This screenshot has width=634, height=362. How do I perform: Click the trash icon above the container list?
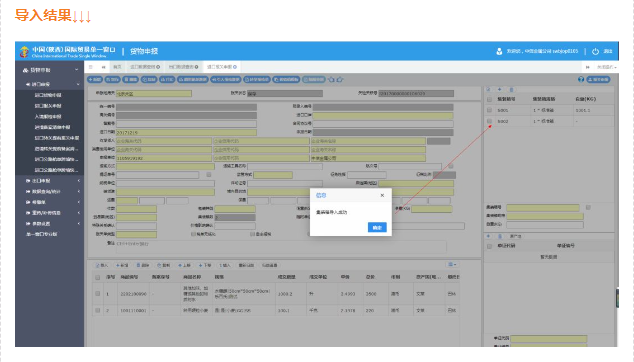511,89
